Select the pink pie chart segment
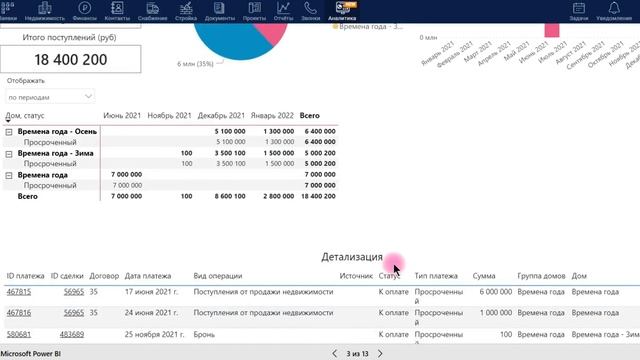640x360 pixels. 274,32
